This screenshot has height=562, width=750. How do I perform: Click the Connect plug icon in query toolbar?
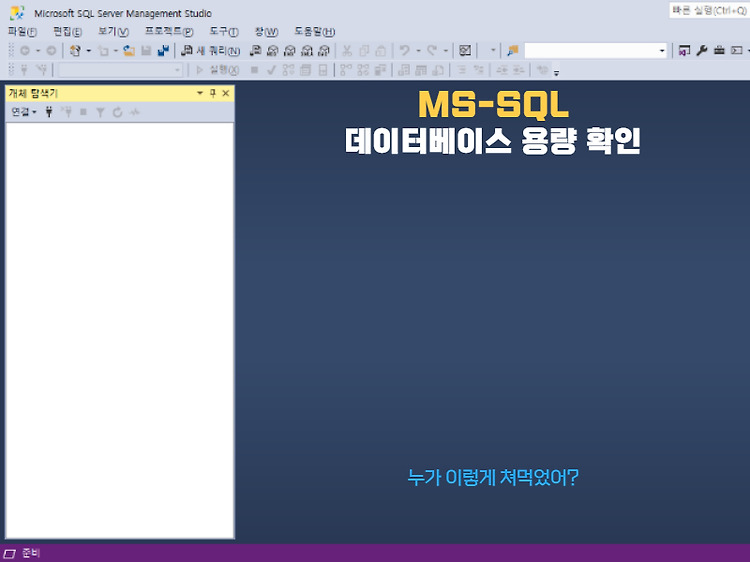(x=24, y=70)
